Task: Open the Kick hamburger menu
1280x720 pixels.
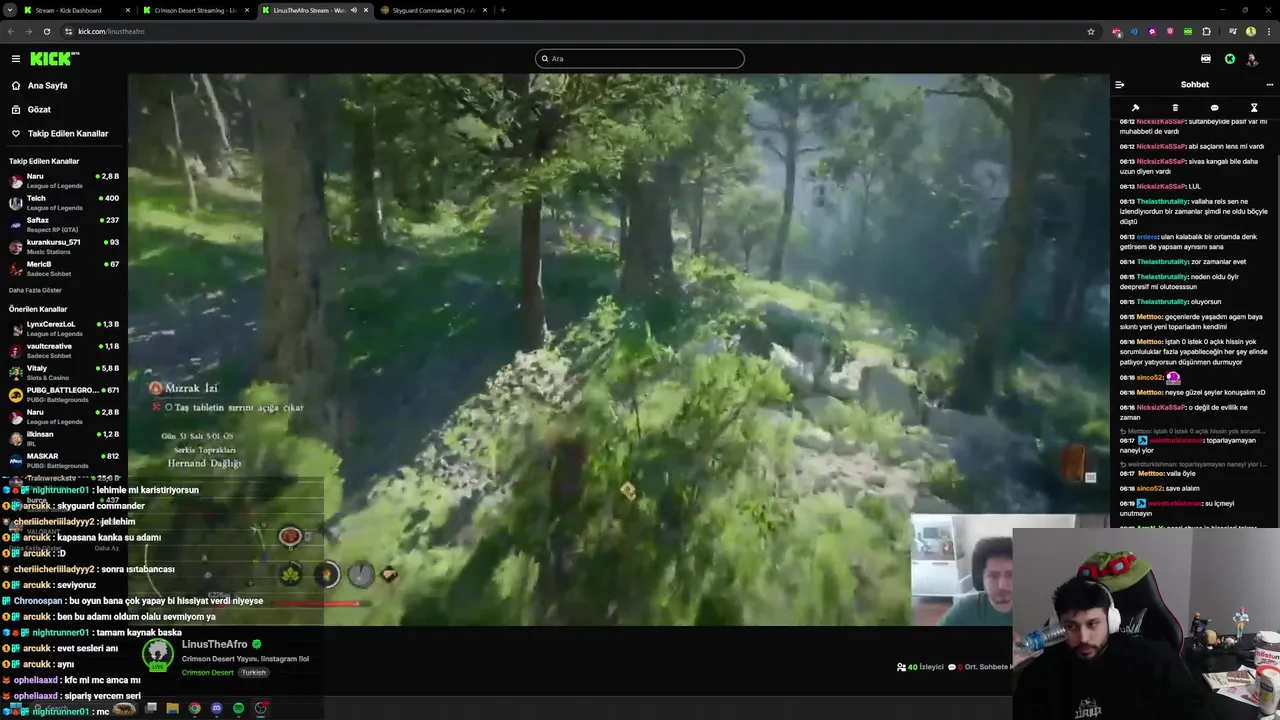Action: click(x=16, y=59)
